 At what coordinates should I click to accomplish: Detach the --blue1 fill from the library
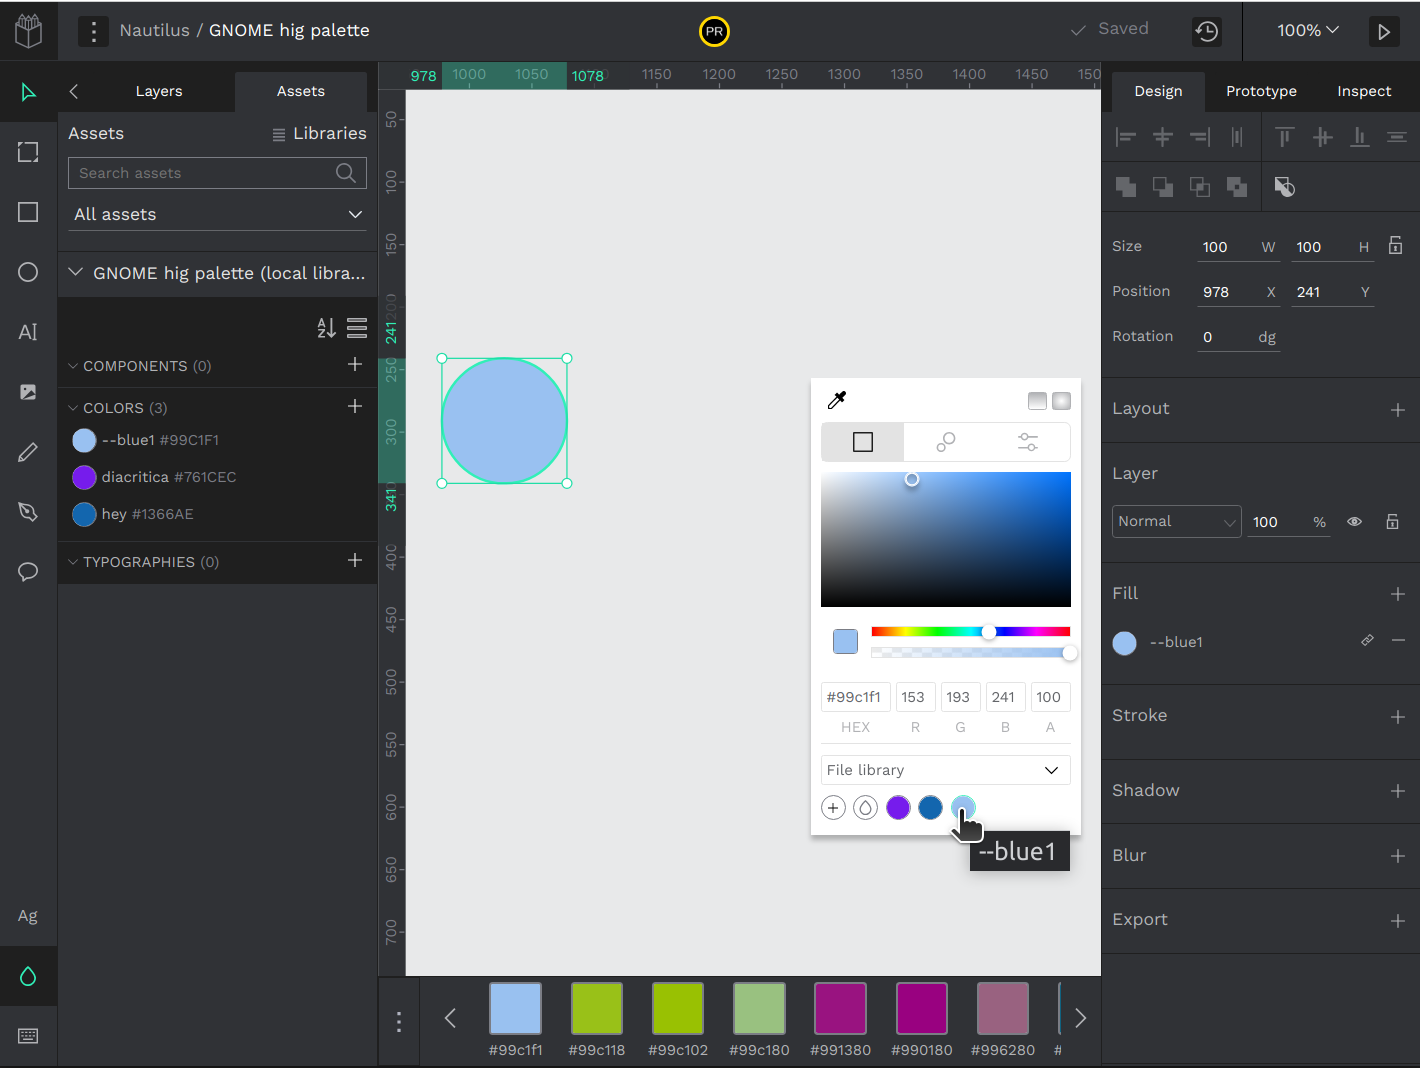(x=1367, y=640)
